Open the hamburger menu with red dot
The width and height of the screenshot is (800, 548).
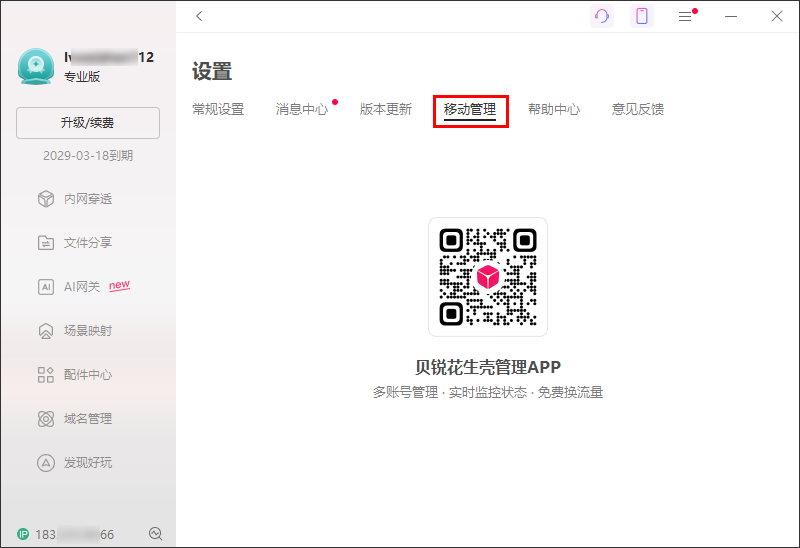point(685,16)
